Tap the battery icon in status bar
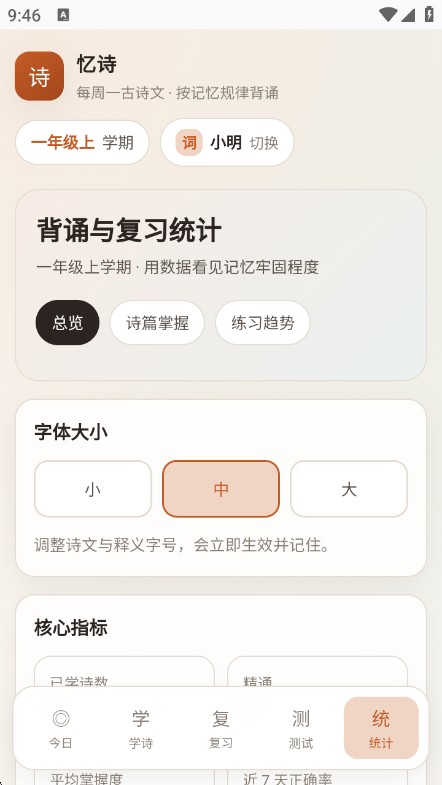 (x=429, y=14)
